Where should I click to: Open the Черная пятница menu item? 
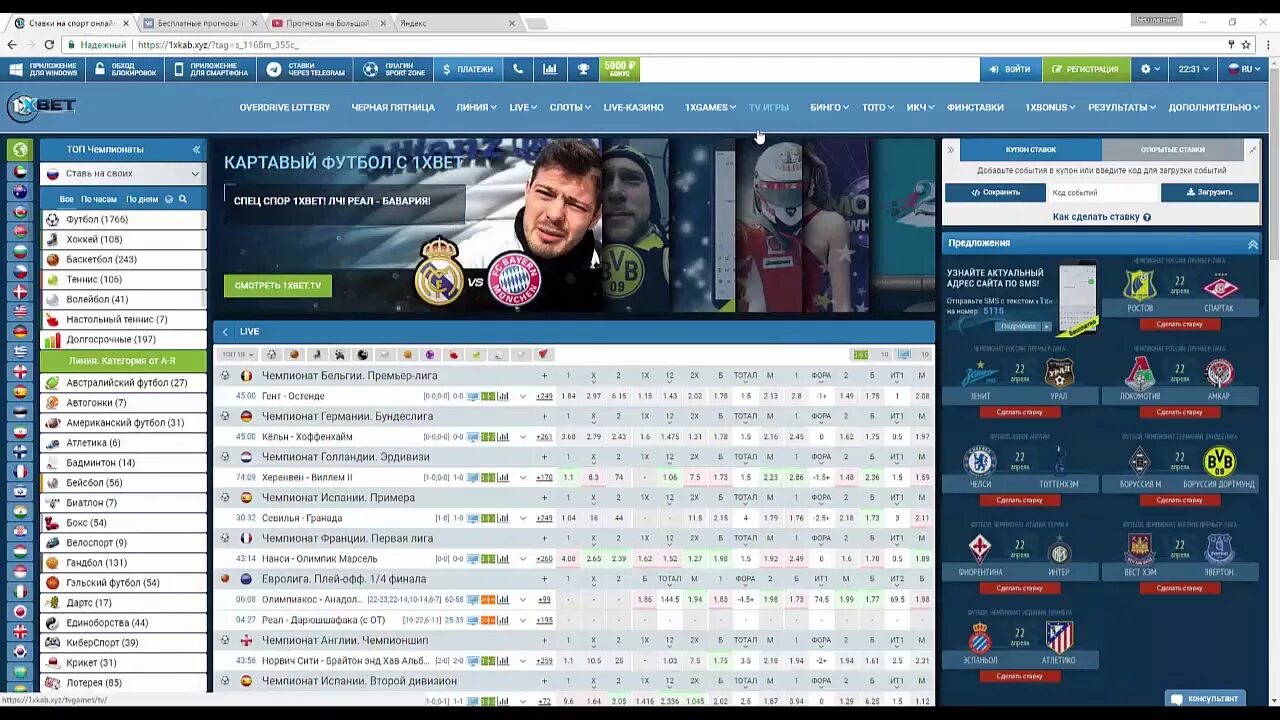(x=393, y=107)
